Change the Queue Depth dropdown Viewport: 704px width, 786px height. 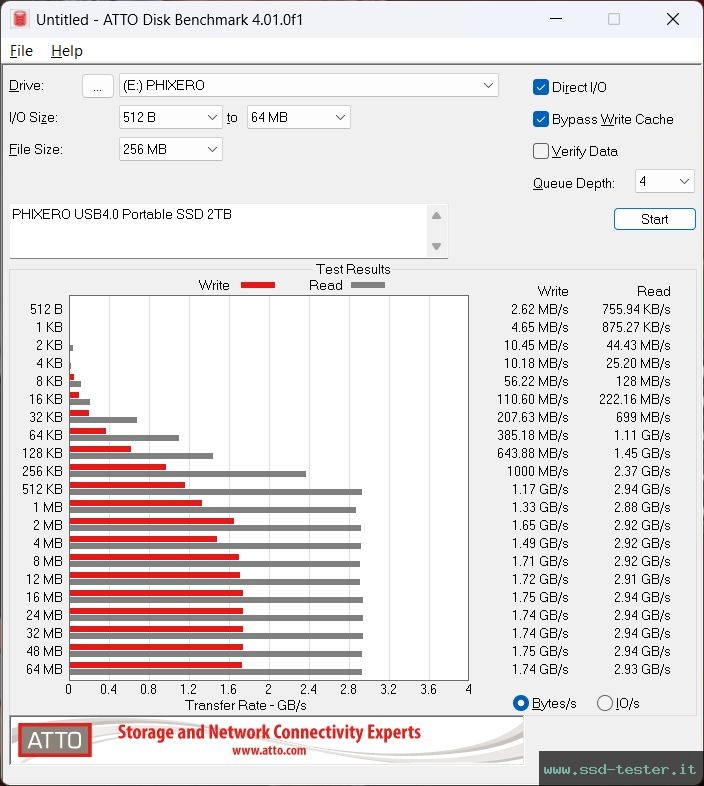(x=664, y=181)
